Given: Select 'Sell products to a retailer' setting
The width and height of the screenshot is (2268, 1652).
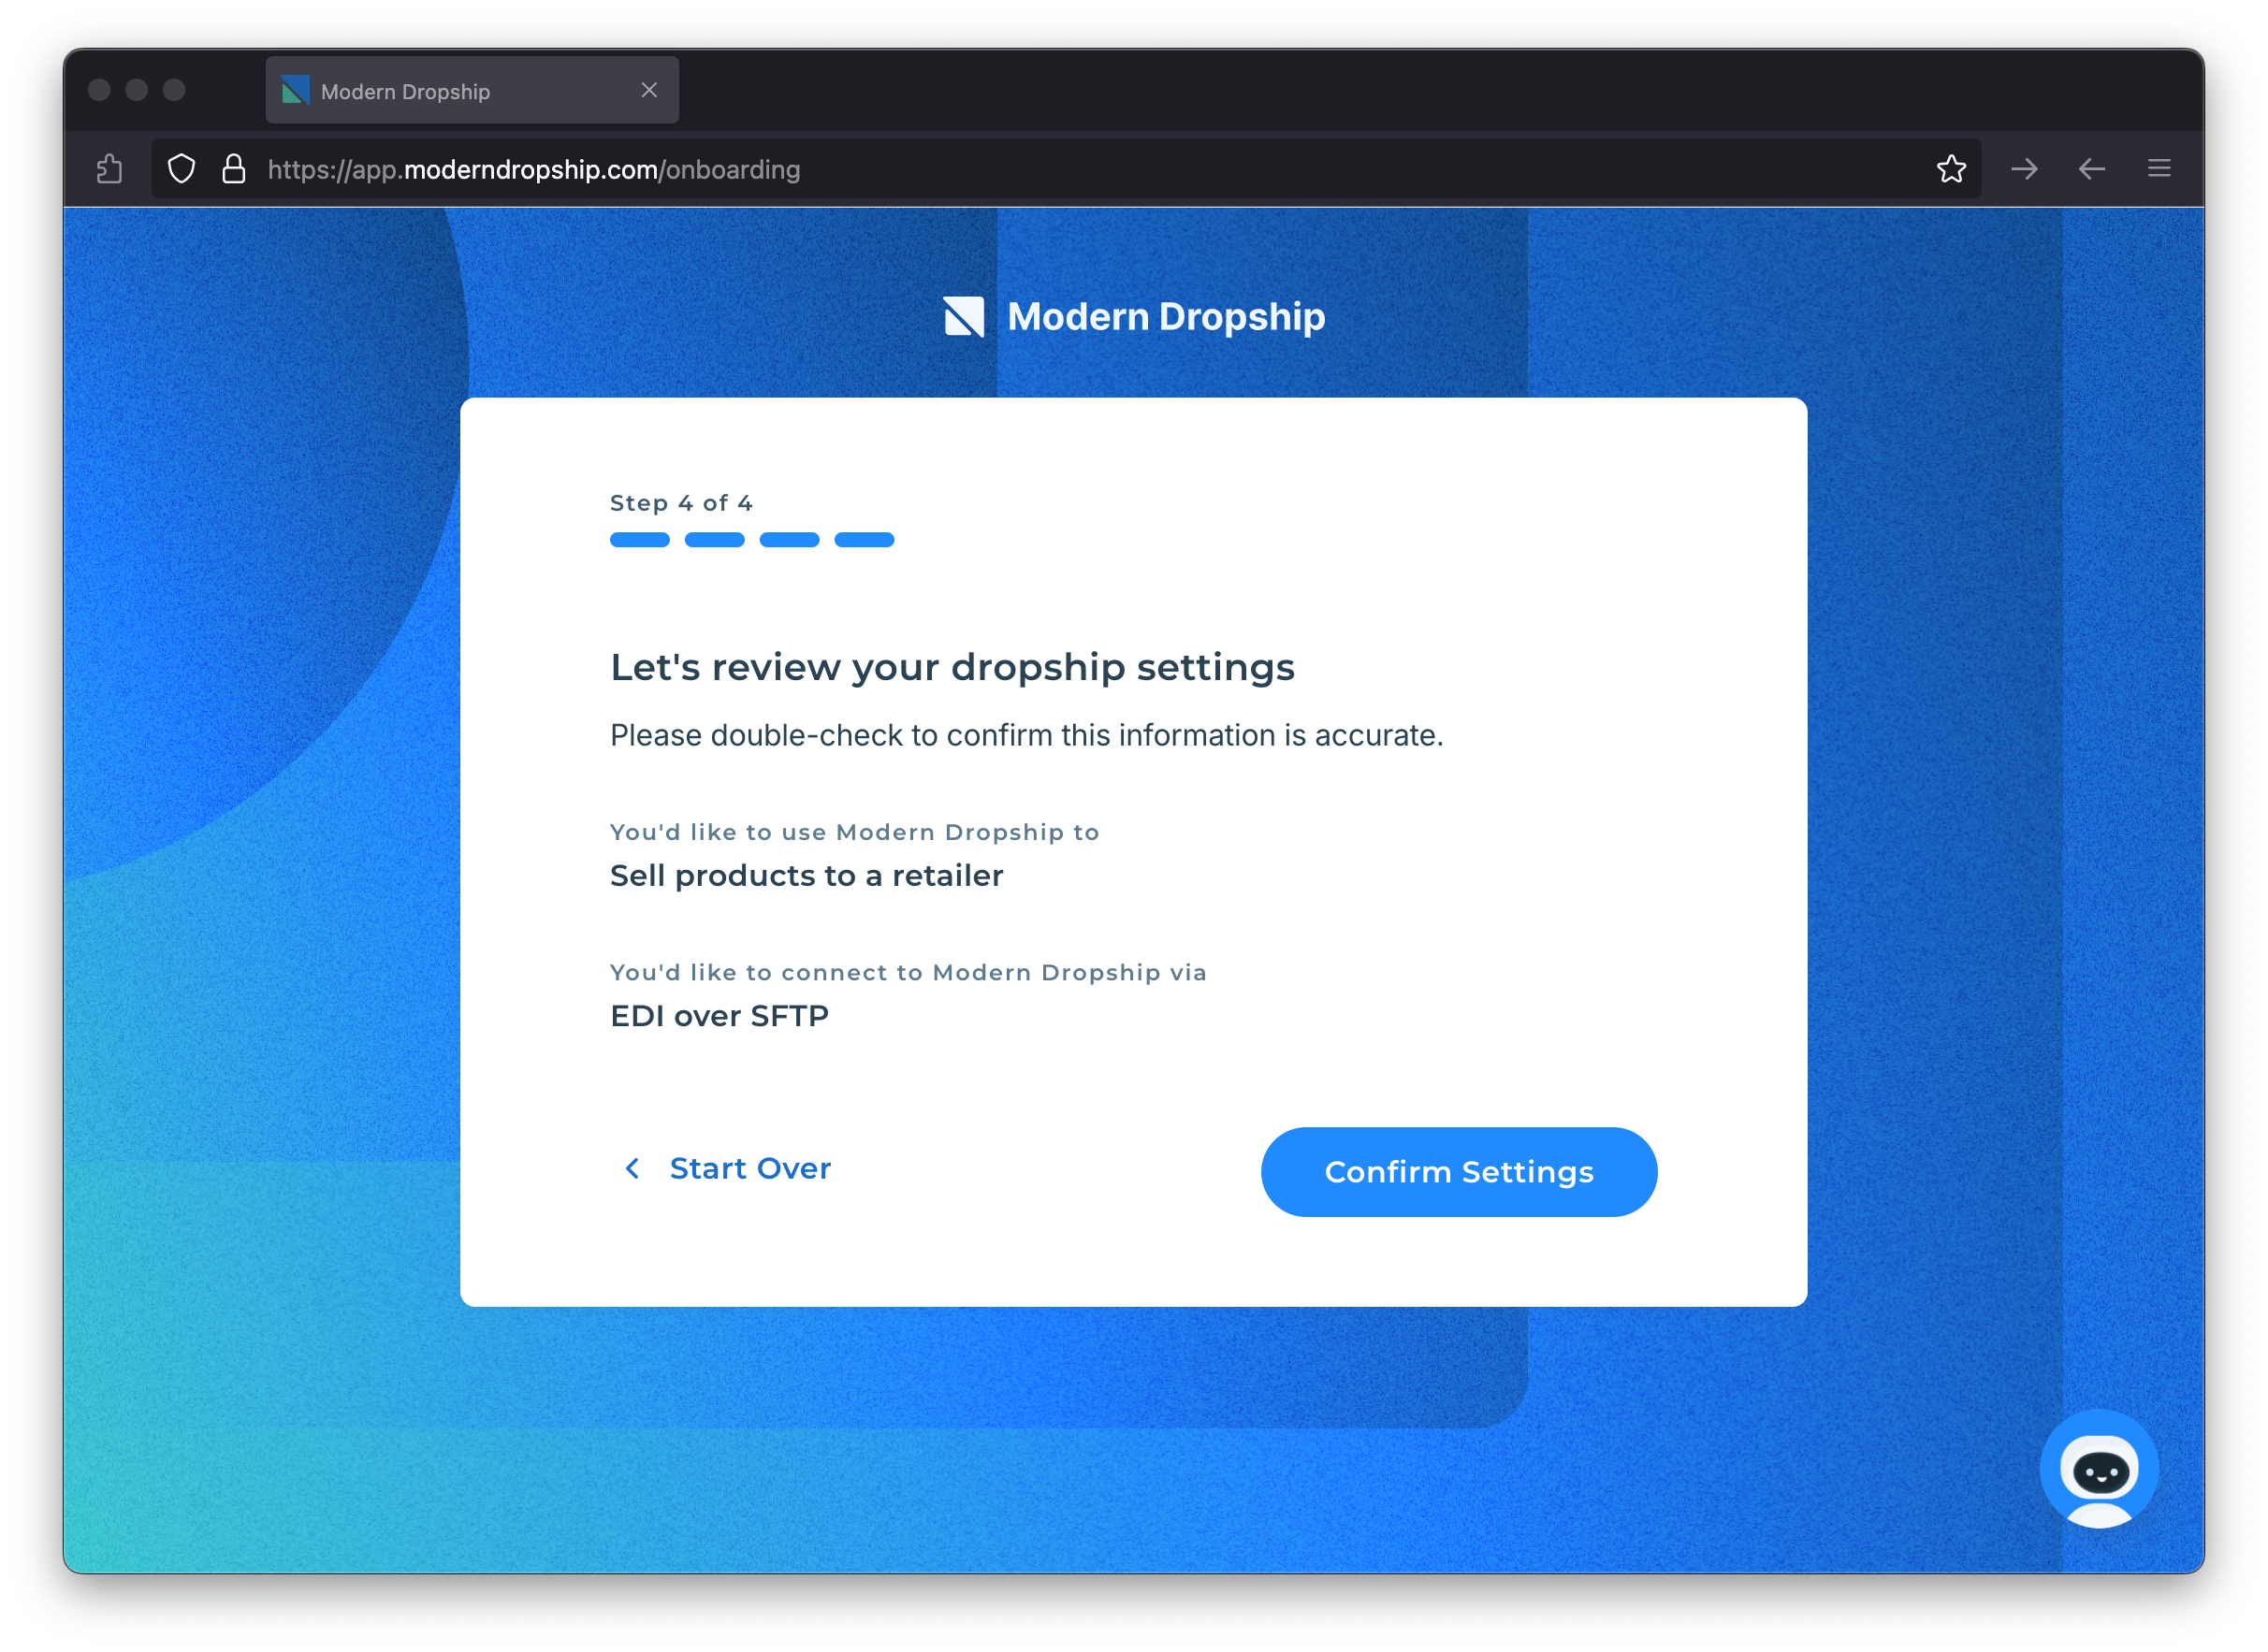Looking at the screenshot, I should pyautogui.click(x=807, y=876).
